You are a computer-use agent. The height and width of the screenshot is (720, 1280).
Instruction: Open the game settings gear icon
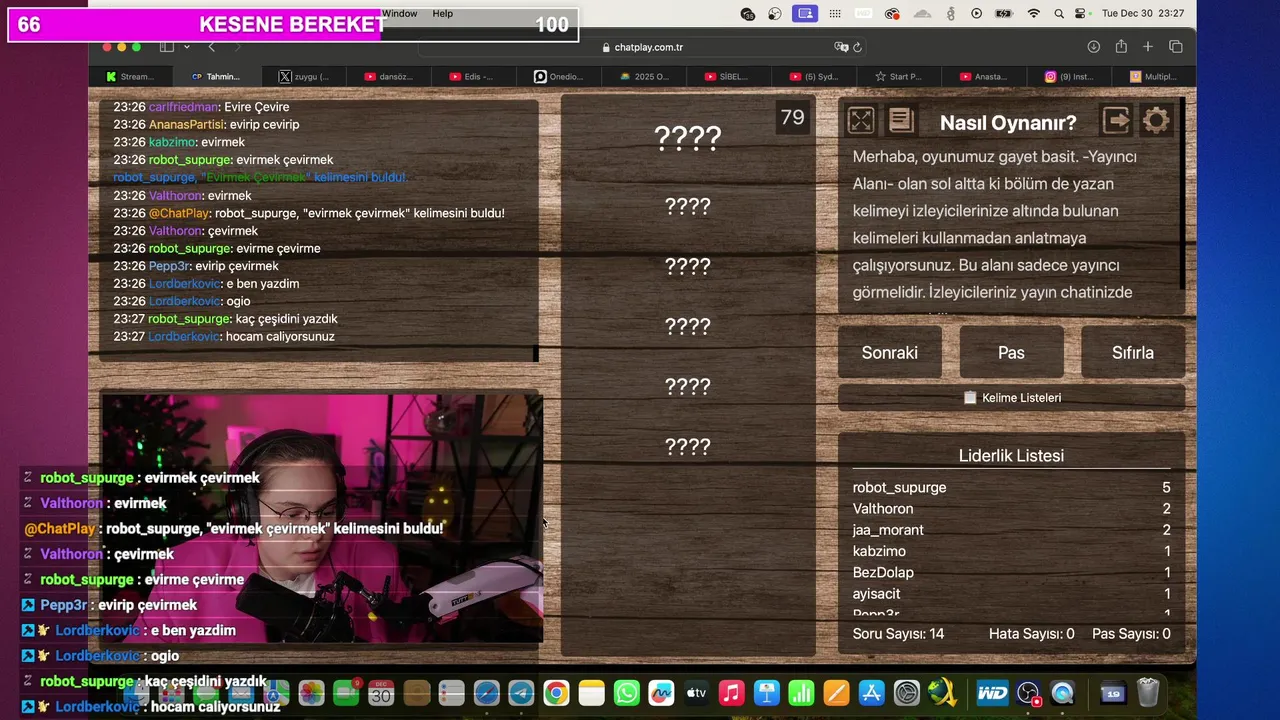tap(1156, 121)
